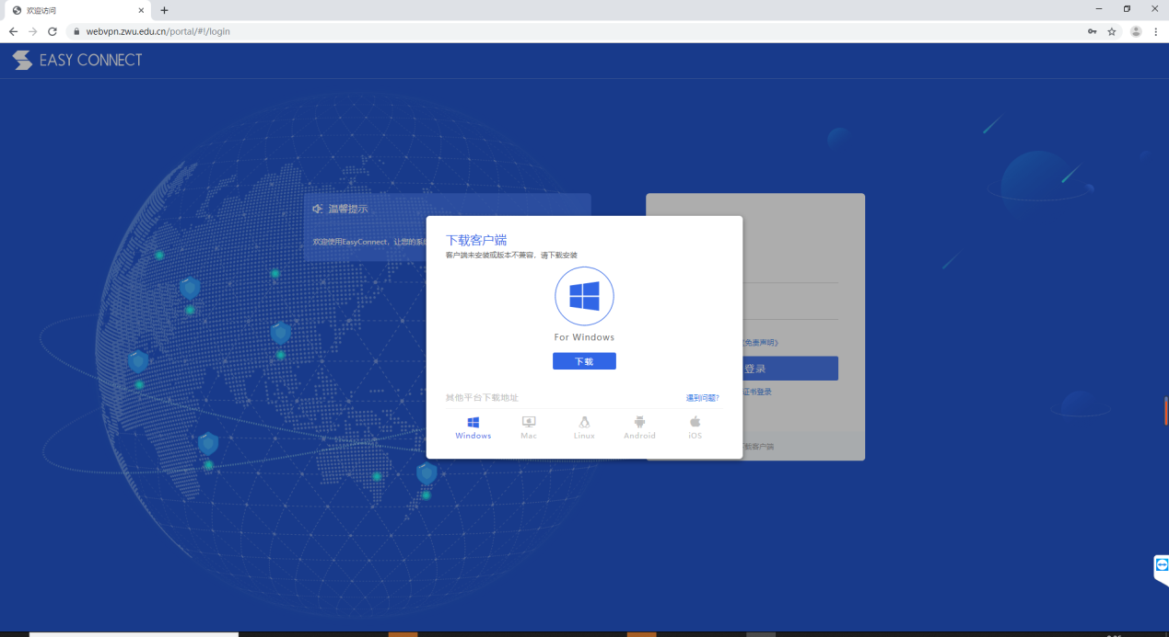Screen dimensions: 1169x637
Task: Open a new browser tab
Action: point(164,10)
